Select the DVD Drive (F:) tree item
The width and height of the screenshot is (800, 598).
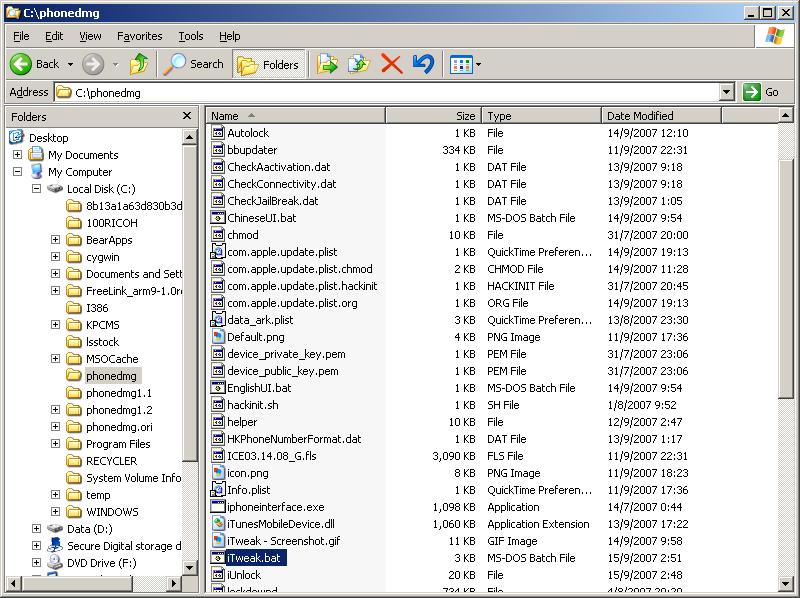coord(102,563)
